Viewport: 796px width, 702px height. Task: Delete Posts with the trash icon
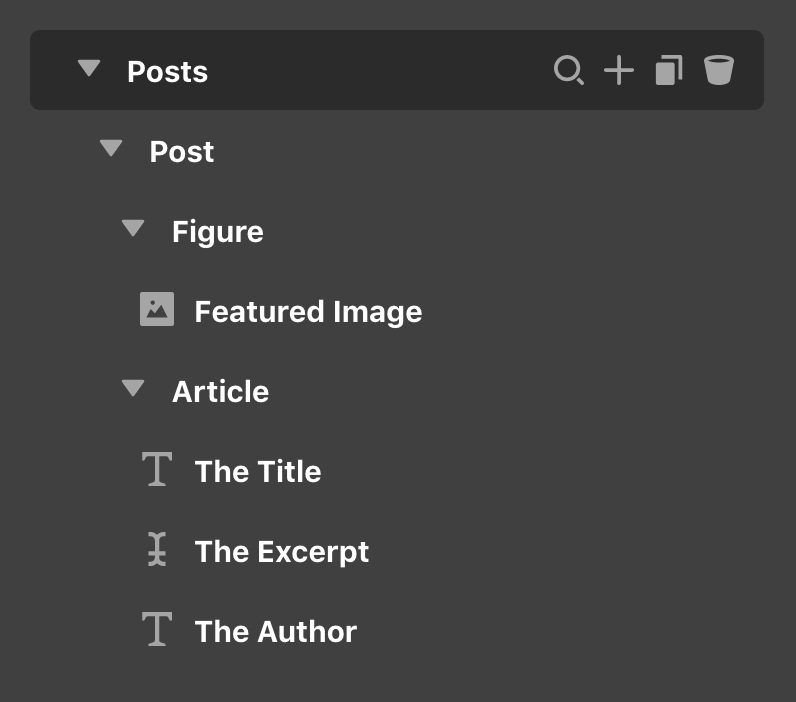[x=718, y=70]
